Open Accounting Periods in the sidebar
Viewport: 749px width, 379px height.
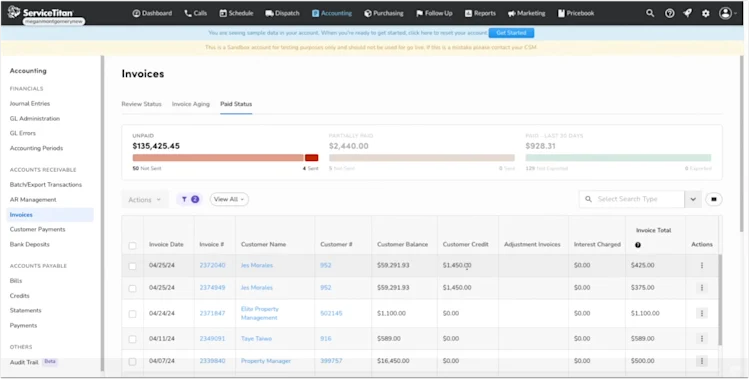pos(36,148)
